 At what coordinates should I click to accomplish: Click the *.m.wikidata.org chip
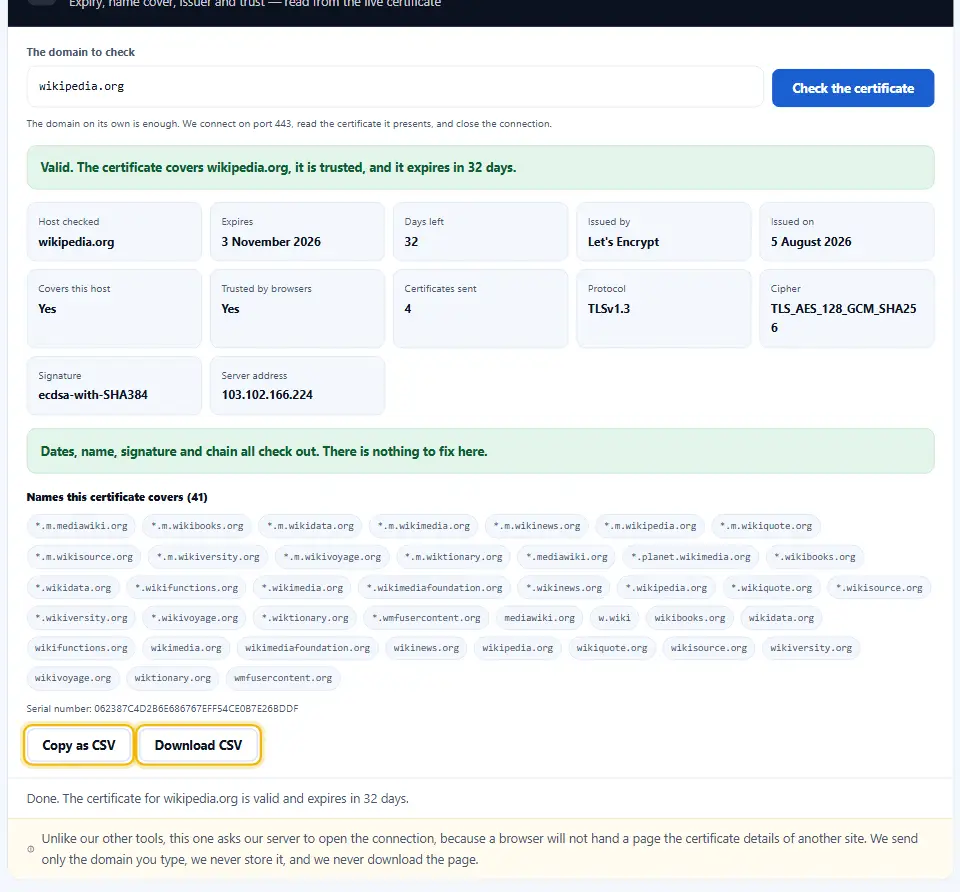pyautogui.click(x=310, y=526)
